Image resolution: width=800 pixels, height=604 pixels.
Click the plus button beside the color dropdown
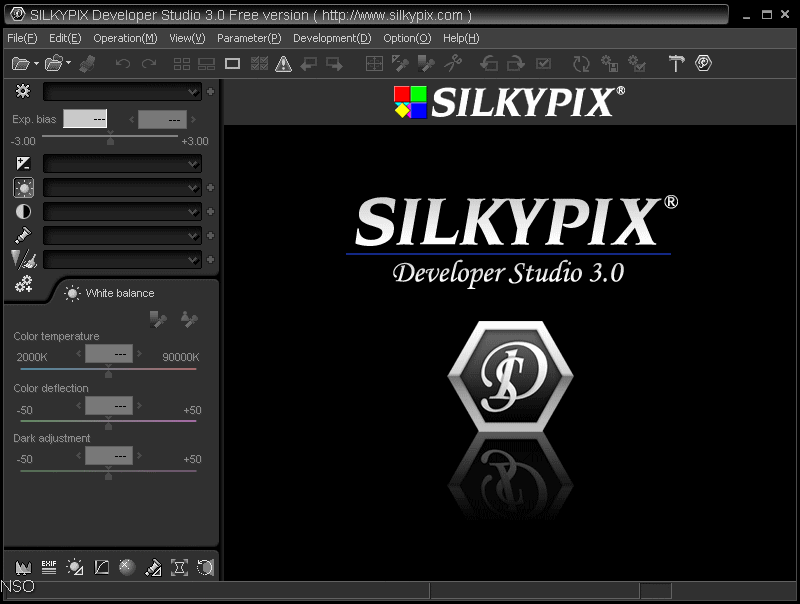[x=210, y=236]
